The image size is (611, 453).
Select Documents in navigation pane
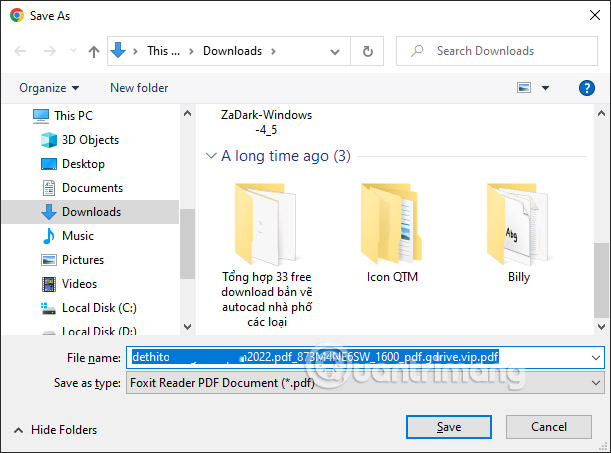click(x=92, y=188)
